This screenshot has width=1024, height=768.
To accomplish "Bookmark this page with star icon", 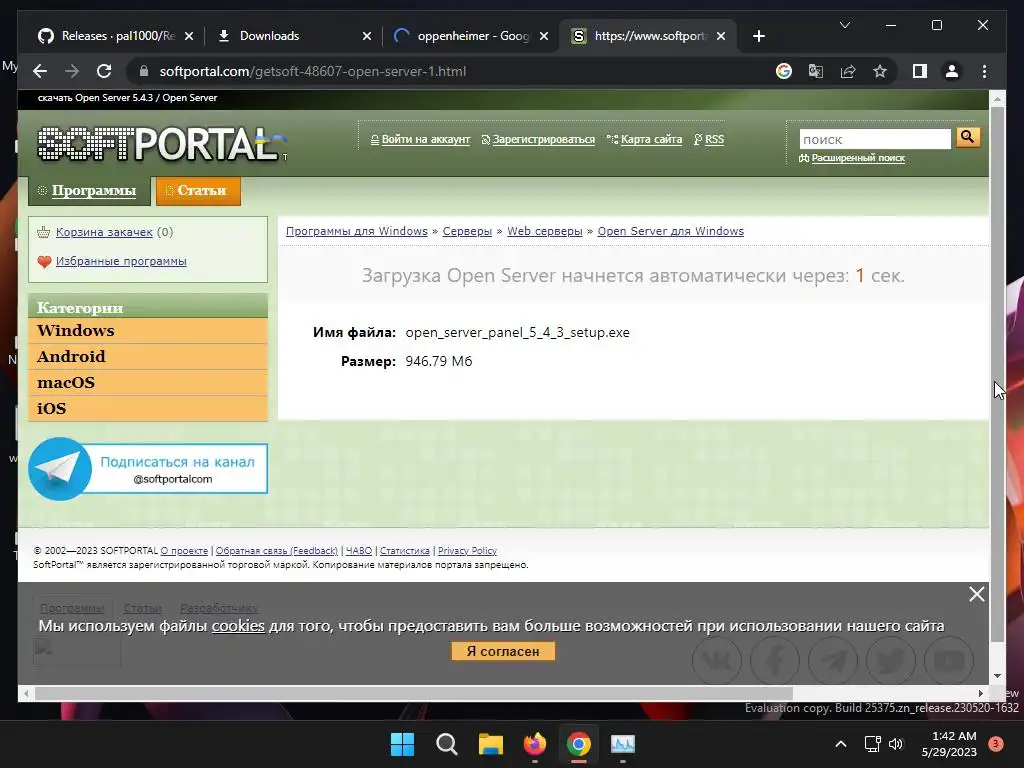I will (x=880, y=71).
